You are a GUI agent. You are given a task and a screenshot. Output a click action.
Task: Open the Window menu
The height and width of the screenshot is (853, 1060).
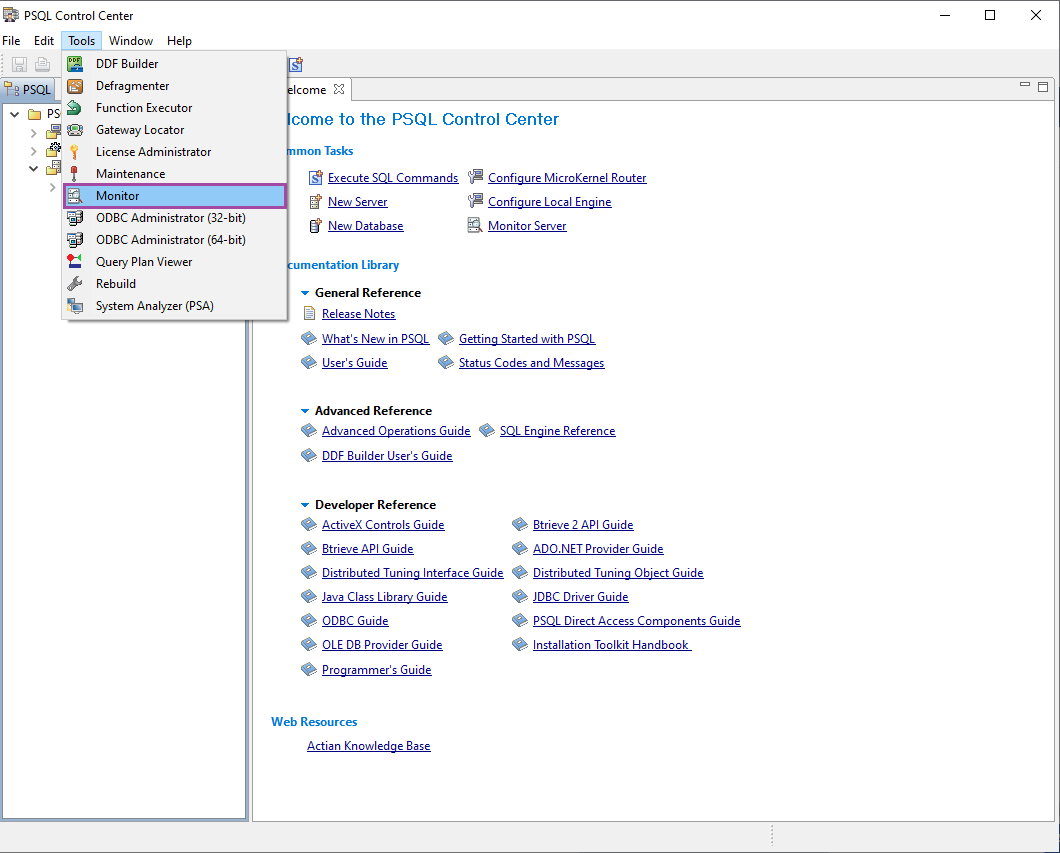(131, 41)
